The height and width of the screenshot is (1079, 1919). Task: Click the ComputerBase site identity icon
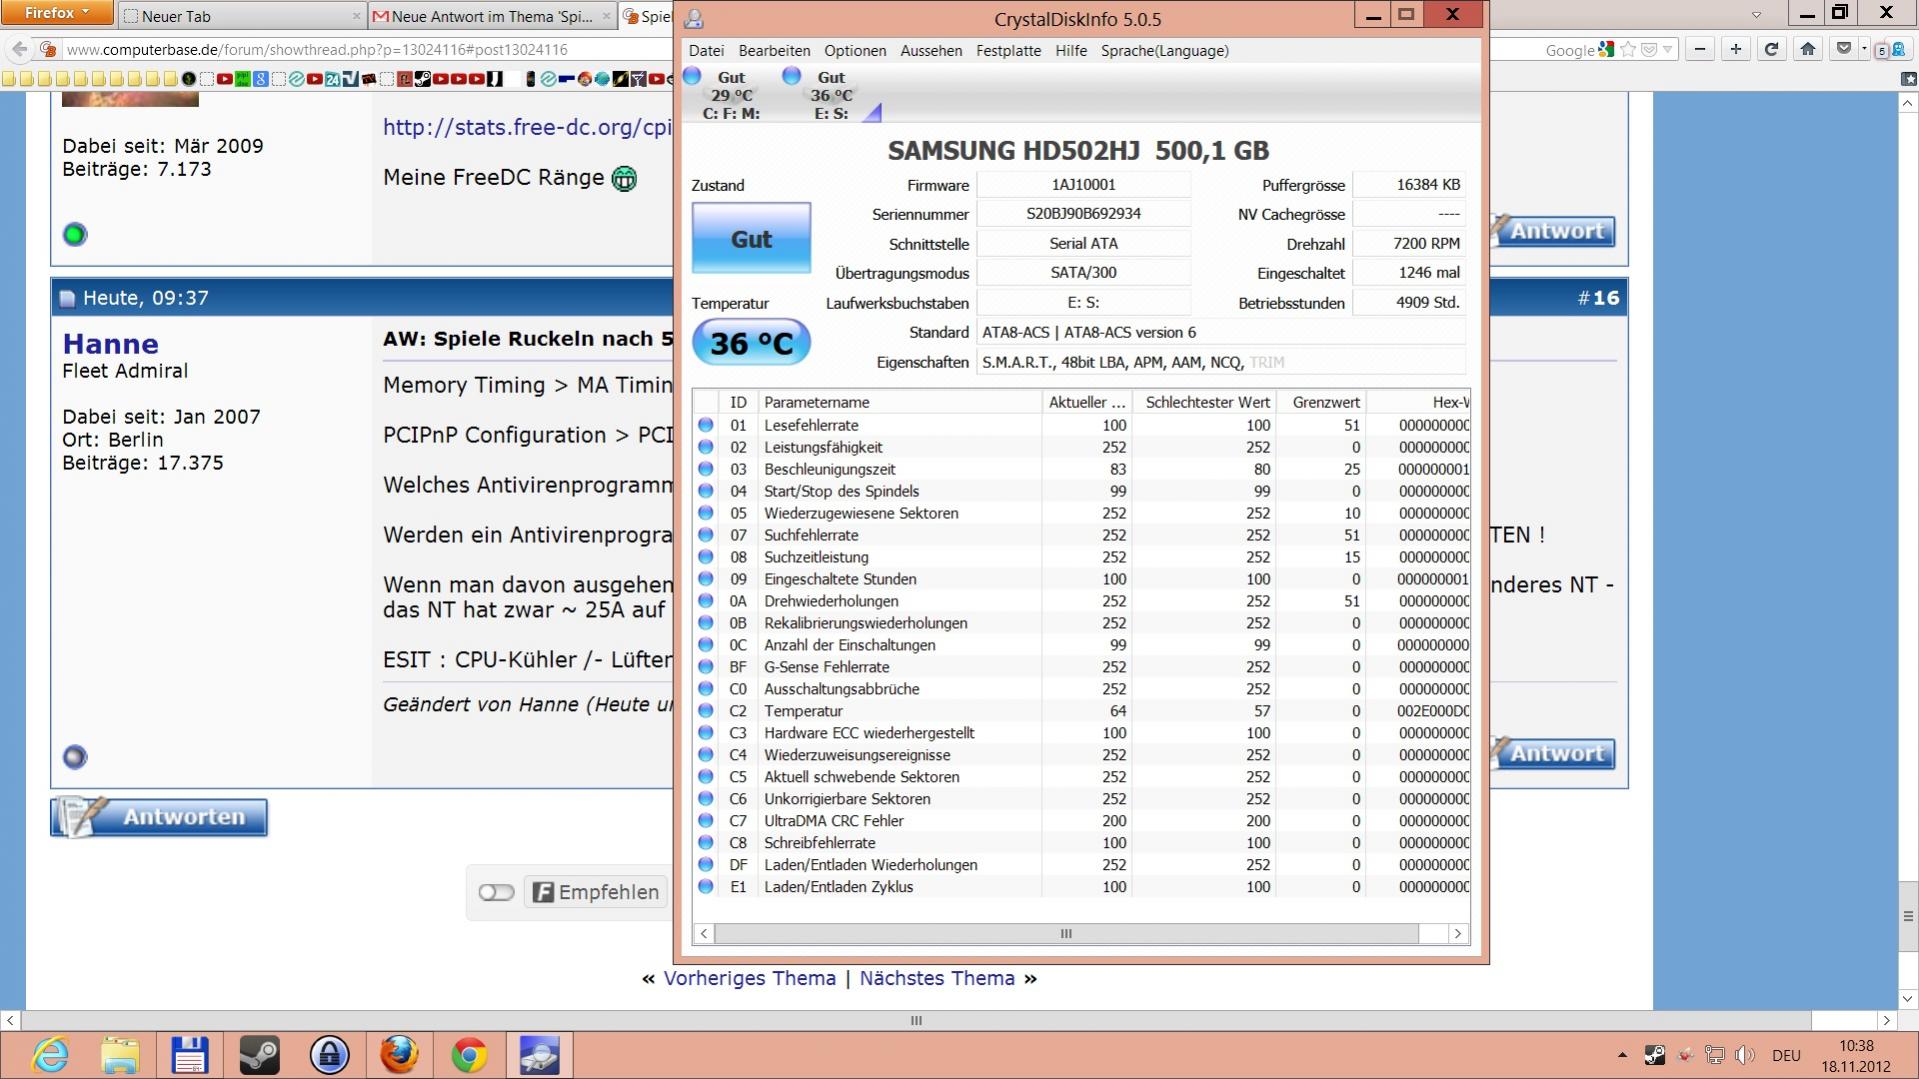(47, 49)
